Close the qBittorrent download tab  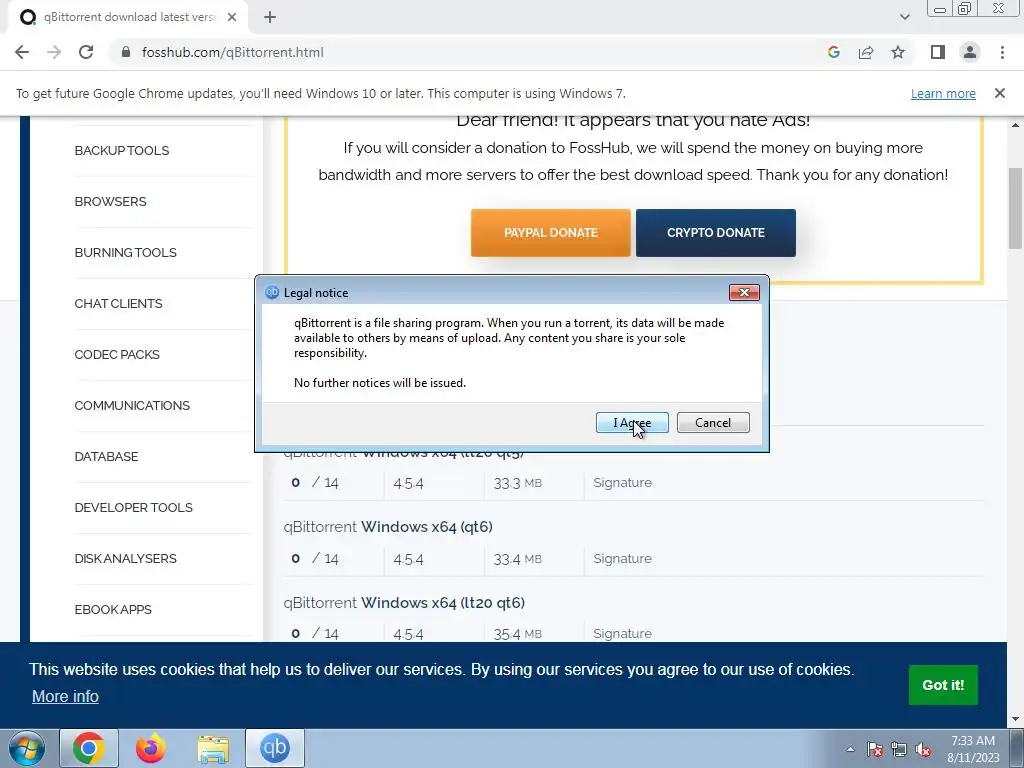232,17
